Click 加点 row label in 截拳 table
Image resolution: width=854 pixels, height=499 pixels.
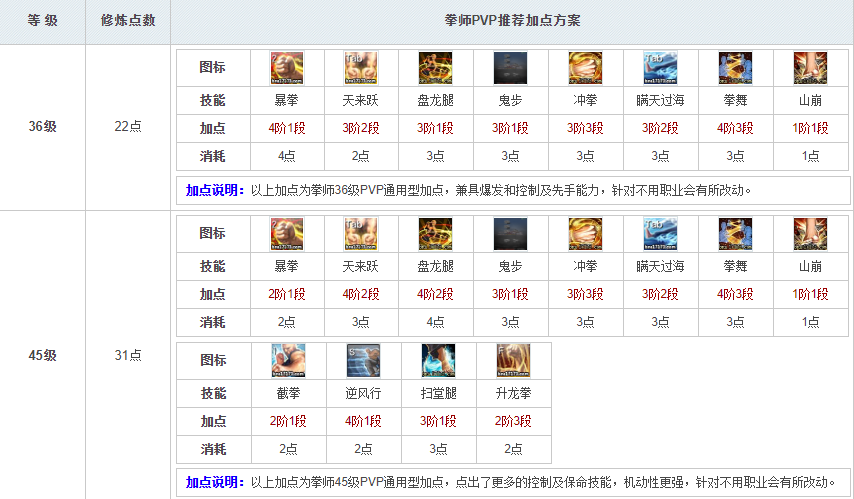coord(214,421)
